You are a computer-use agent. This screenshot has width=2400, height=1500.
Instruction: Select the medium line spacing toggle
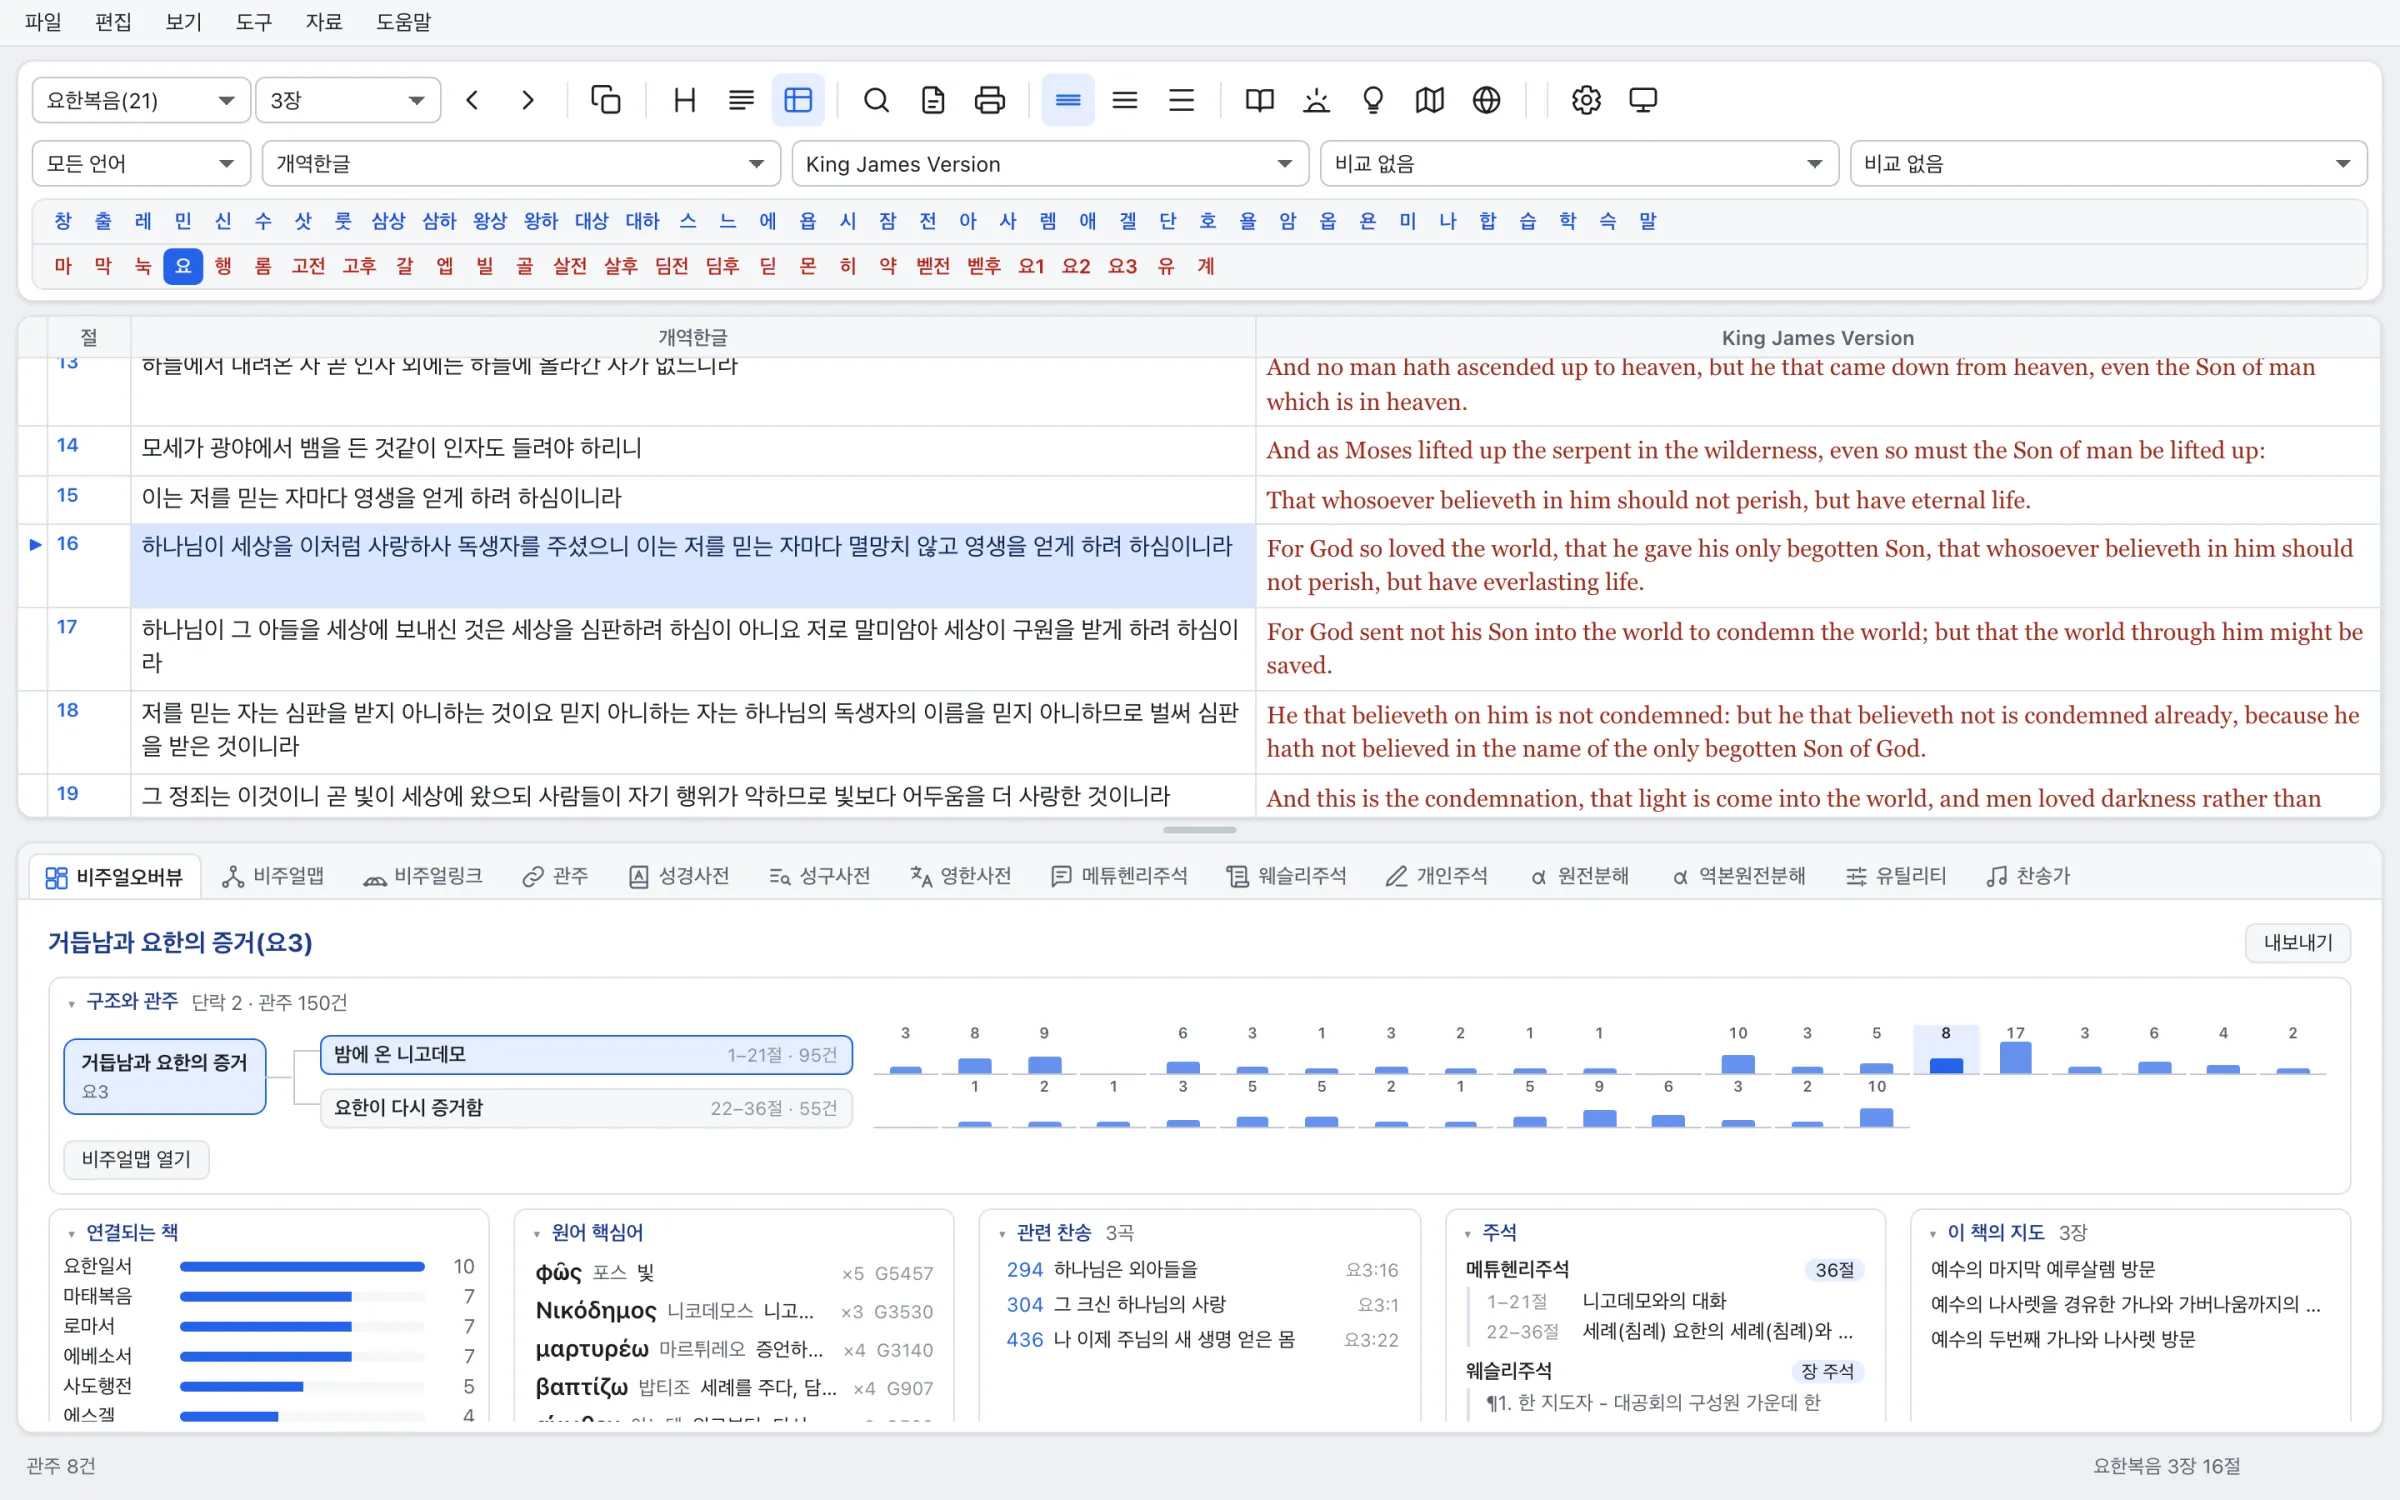1125,100
